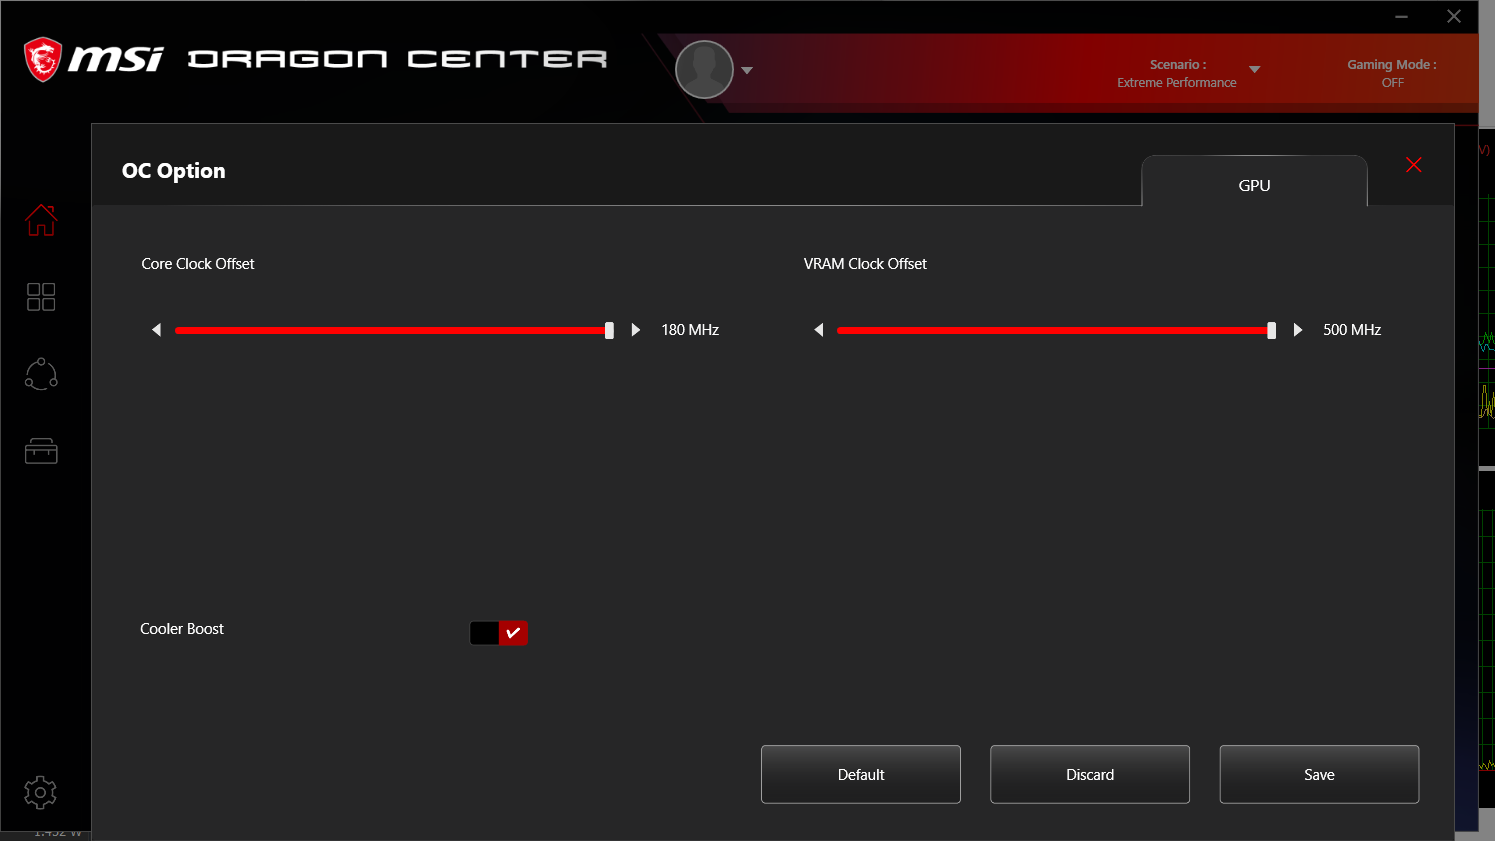Image resolution: width=1495 pixels, height=841 pixels.
Task: Expand the user profile dropdown arrow
Action: coord(747,70)
